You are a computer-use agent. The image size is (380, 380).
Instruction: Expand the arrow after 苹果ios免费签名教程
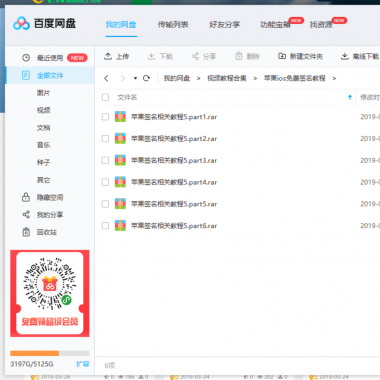click(x=334, y=78)
